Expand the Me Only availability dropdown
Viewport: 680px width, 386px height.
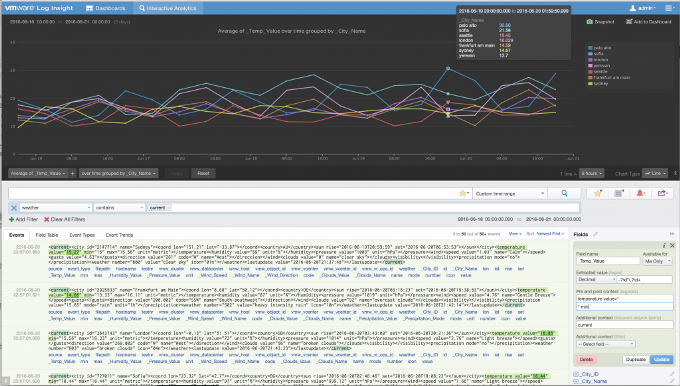coord(657,261)
